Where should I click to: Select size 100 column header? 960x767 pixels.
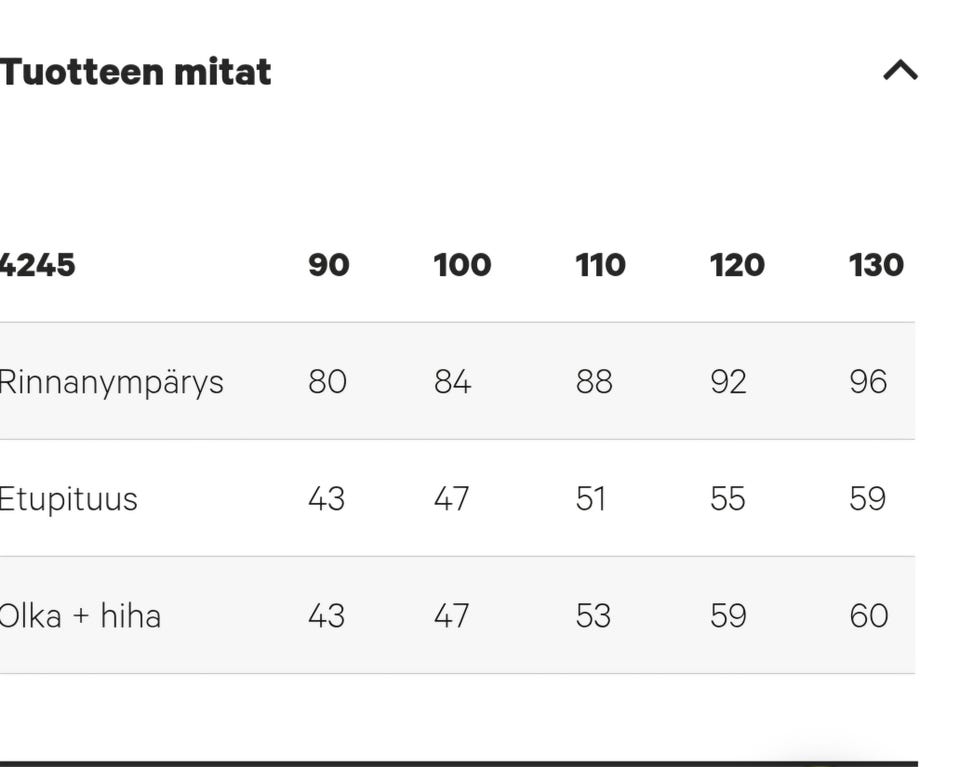pos(462,265)
